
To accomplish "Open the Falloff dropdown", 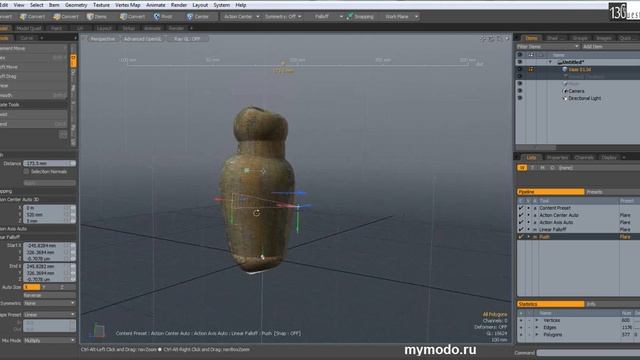I will [328, 17].
